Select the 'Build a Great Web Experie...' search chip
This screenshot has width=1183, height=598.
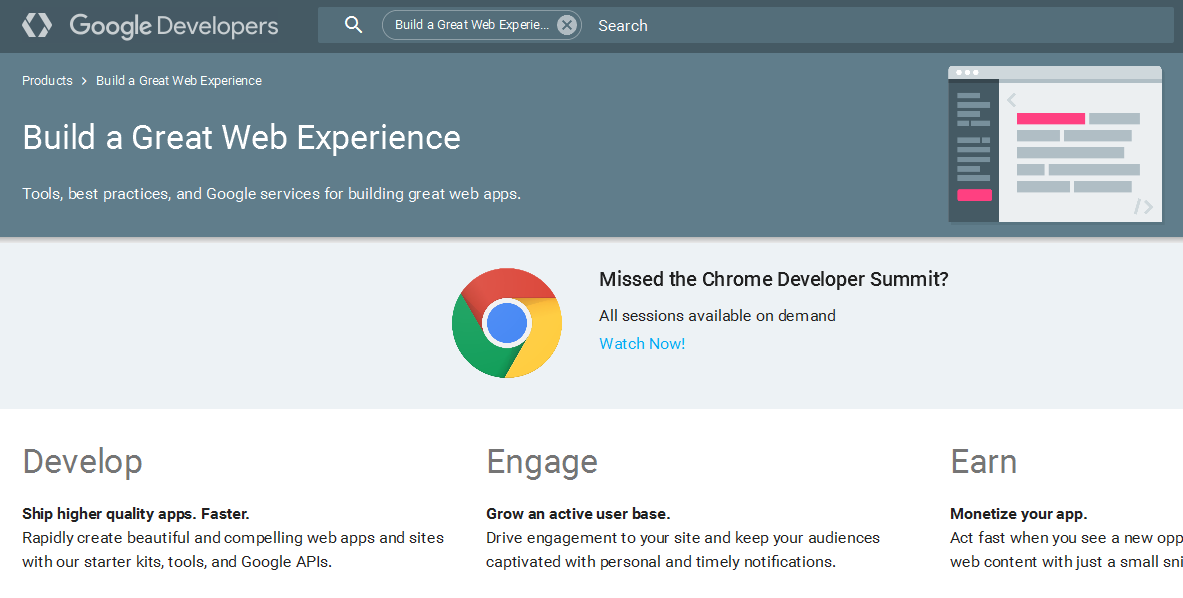tap(481, 25)
